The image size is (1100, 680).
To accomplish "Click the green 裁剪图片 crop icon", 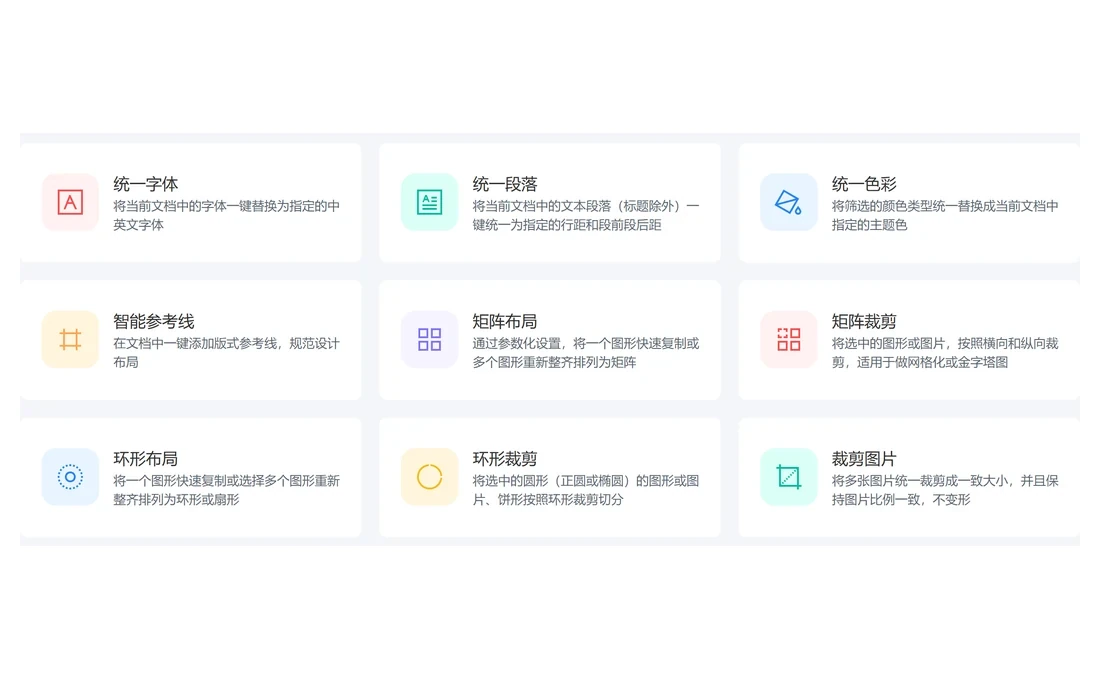I will coord(789,477).
